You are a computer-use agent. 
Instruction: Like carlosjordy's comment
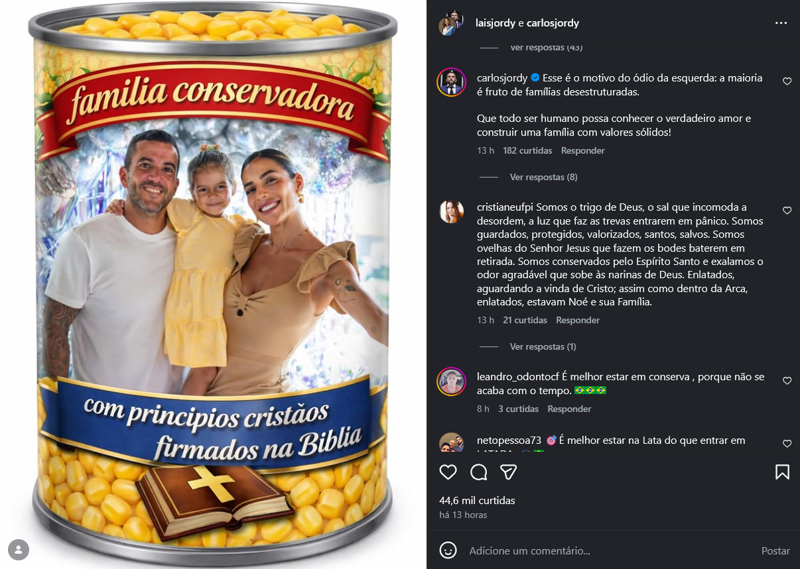click(787, 82)
